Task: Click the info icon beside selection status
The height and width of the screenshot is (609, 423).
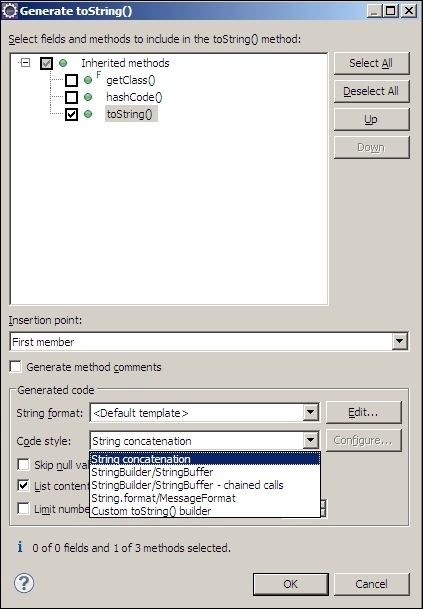Action: click(x=20, y=547)
